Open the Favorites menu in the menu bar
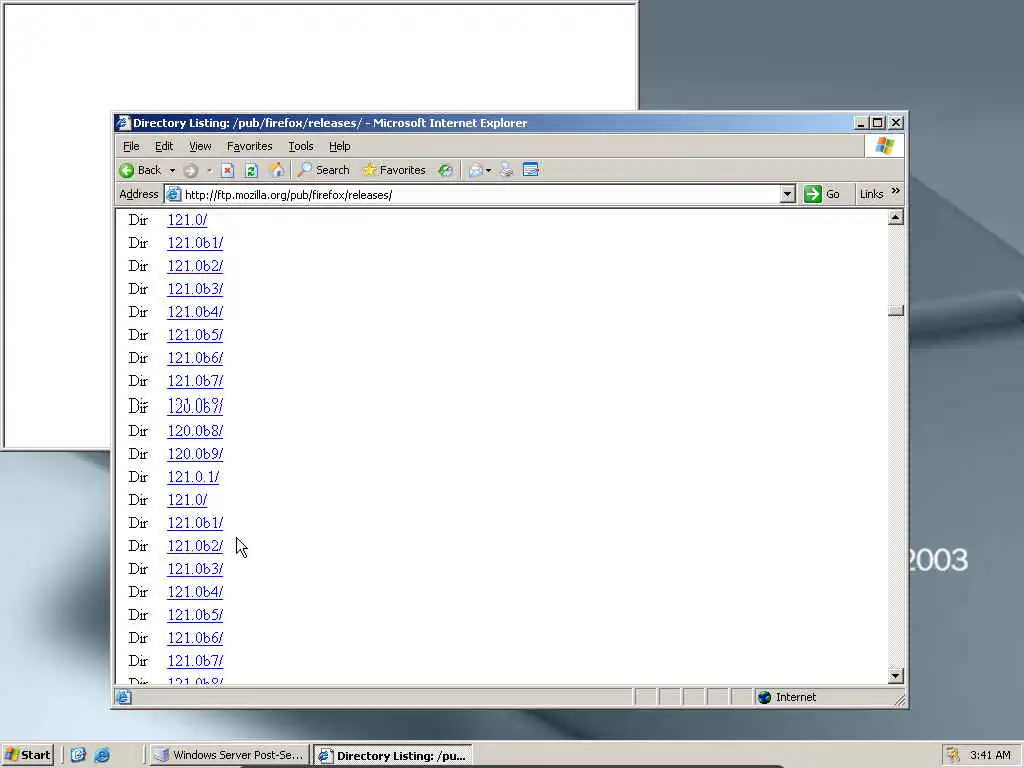Image resolution: width=1024 pixels, height=768 pixels. (249, 146)
